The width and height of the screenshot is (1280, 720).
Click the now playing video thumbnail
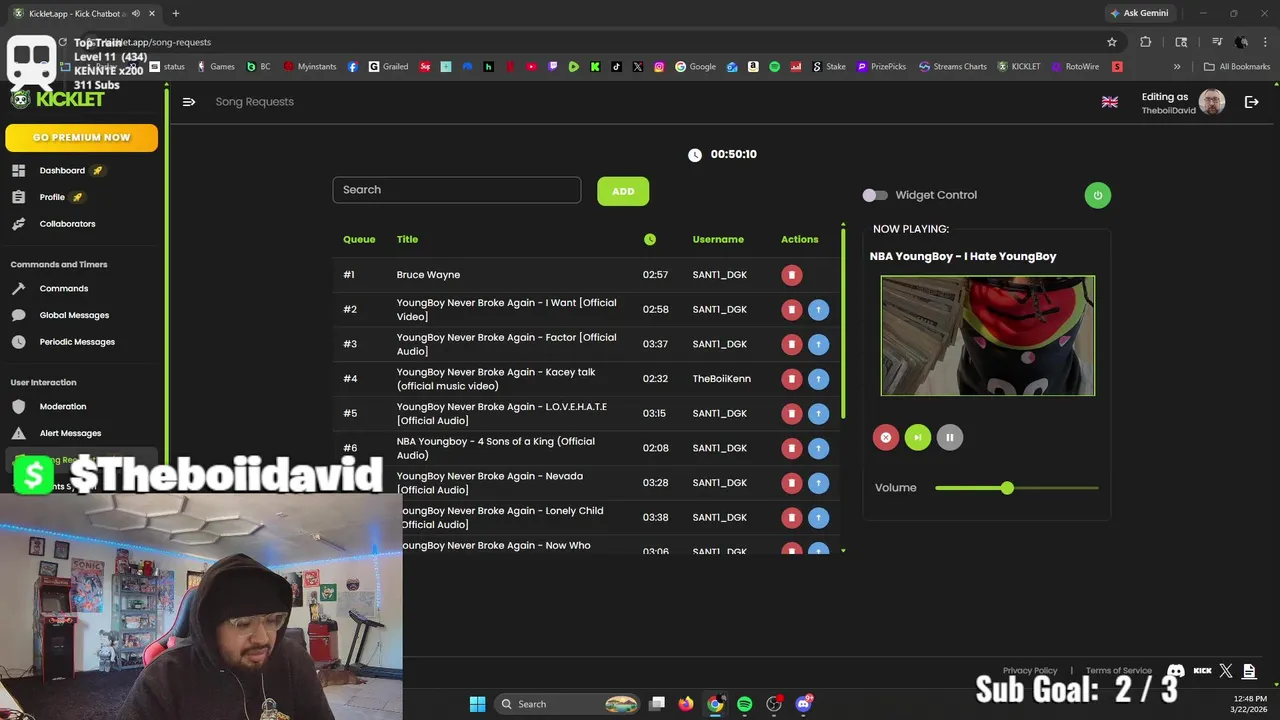click(988, 336)
